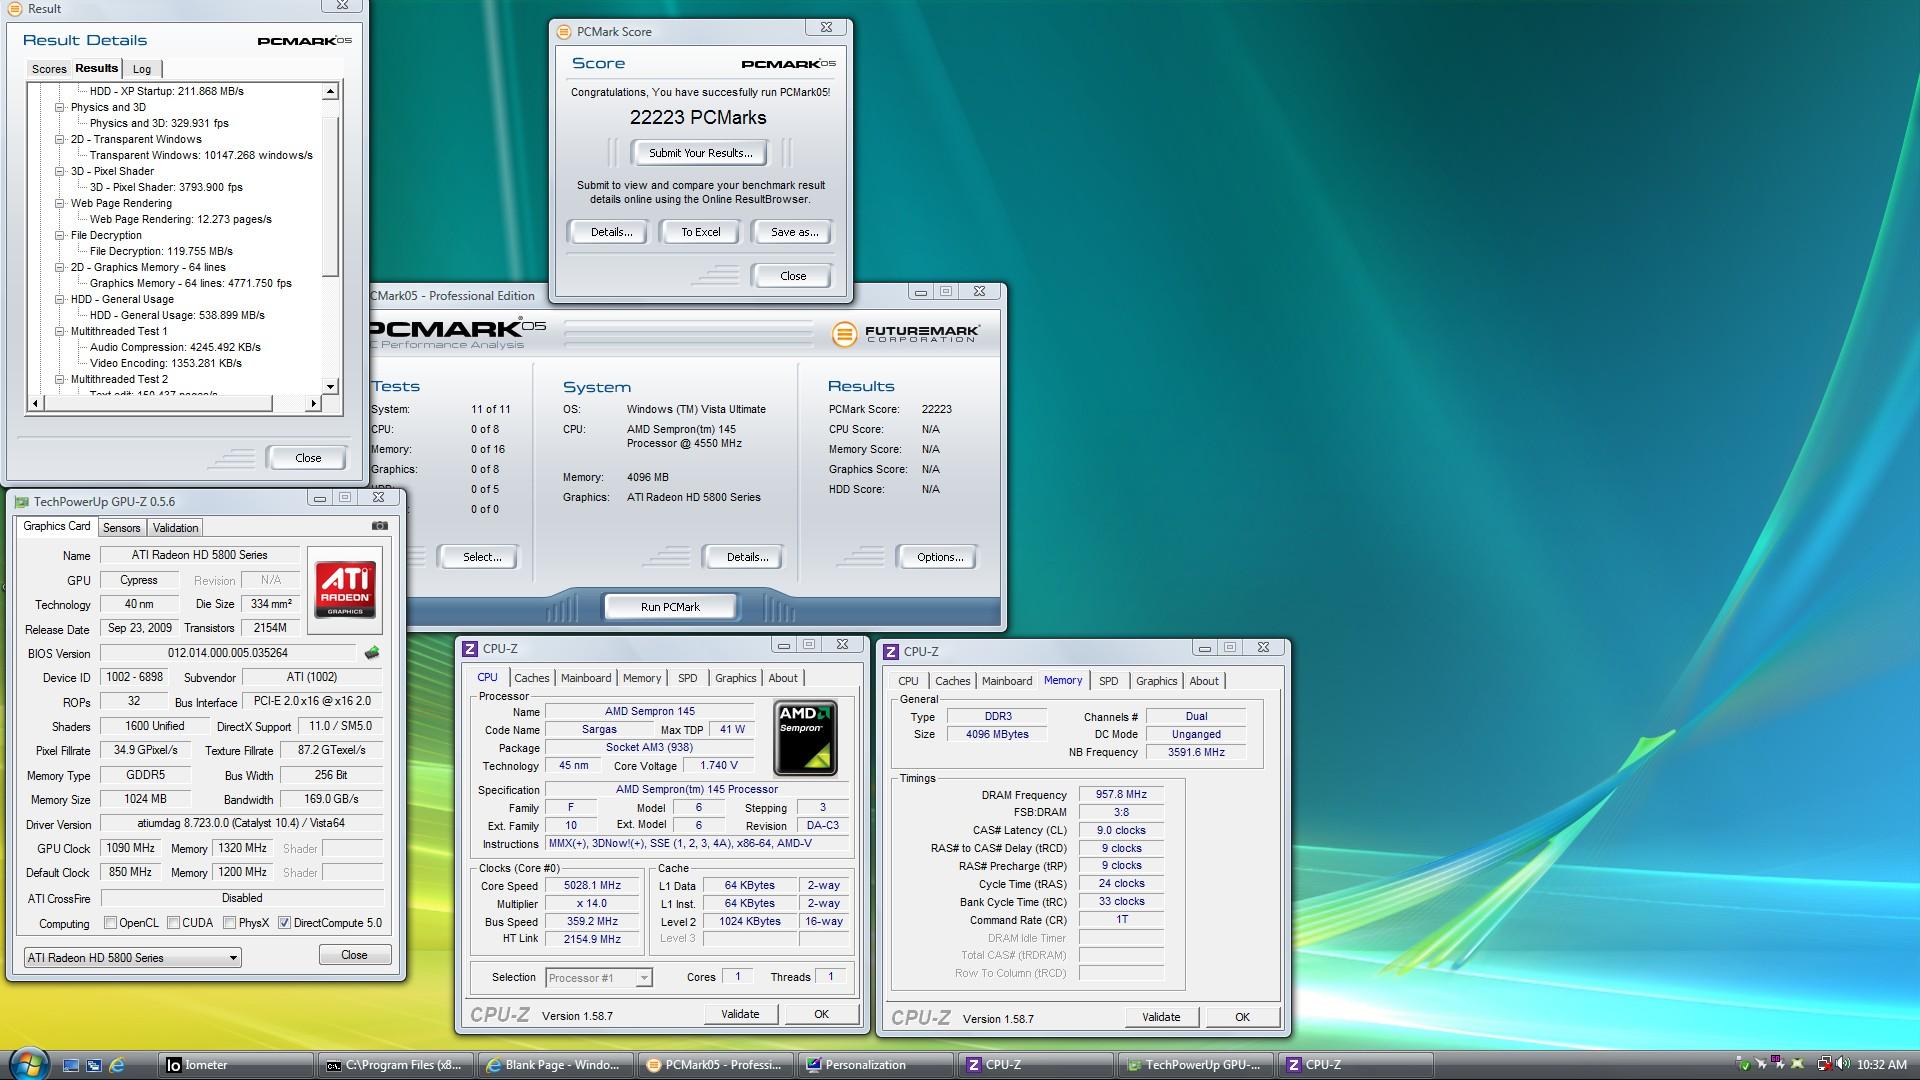The height and width of the screenshot is (1080, 1920).
Task: Click the DRAM Frequency value 957.8 MHz
Action: coord(1121,795)
